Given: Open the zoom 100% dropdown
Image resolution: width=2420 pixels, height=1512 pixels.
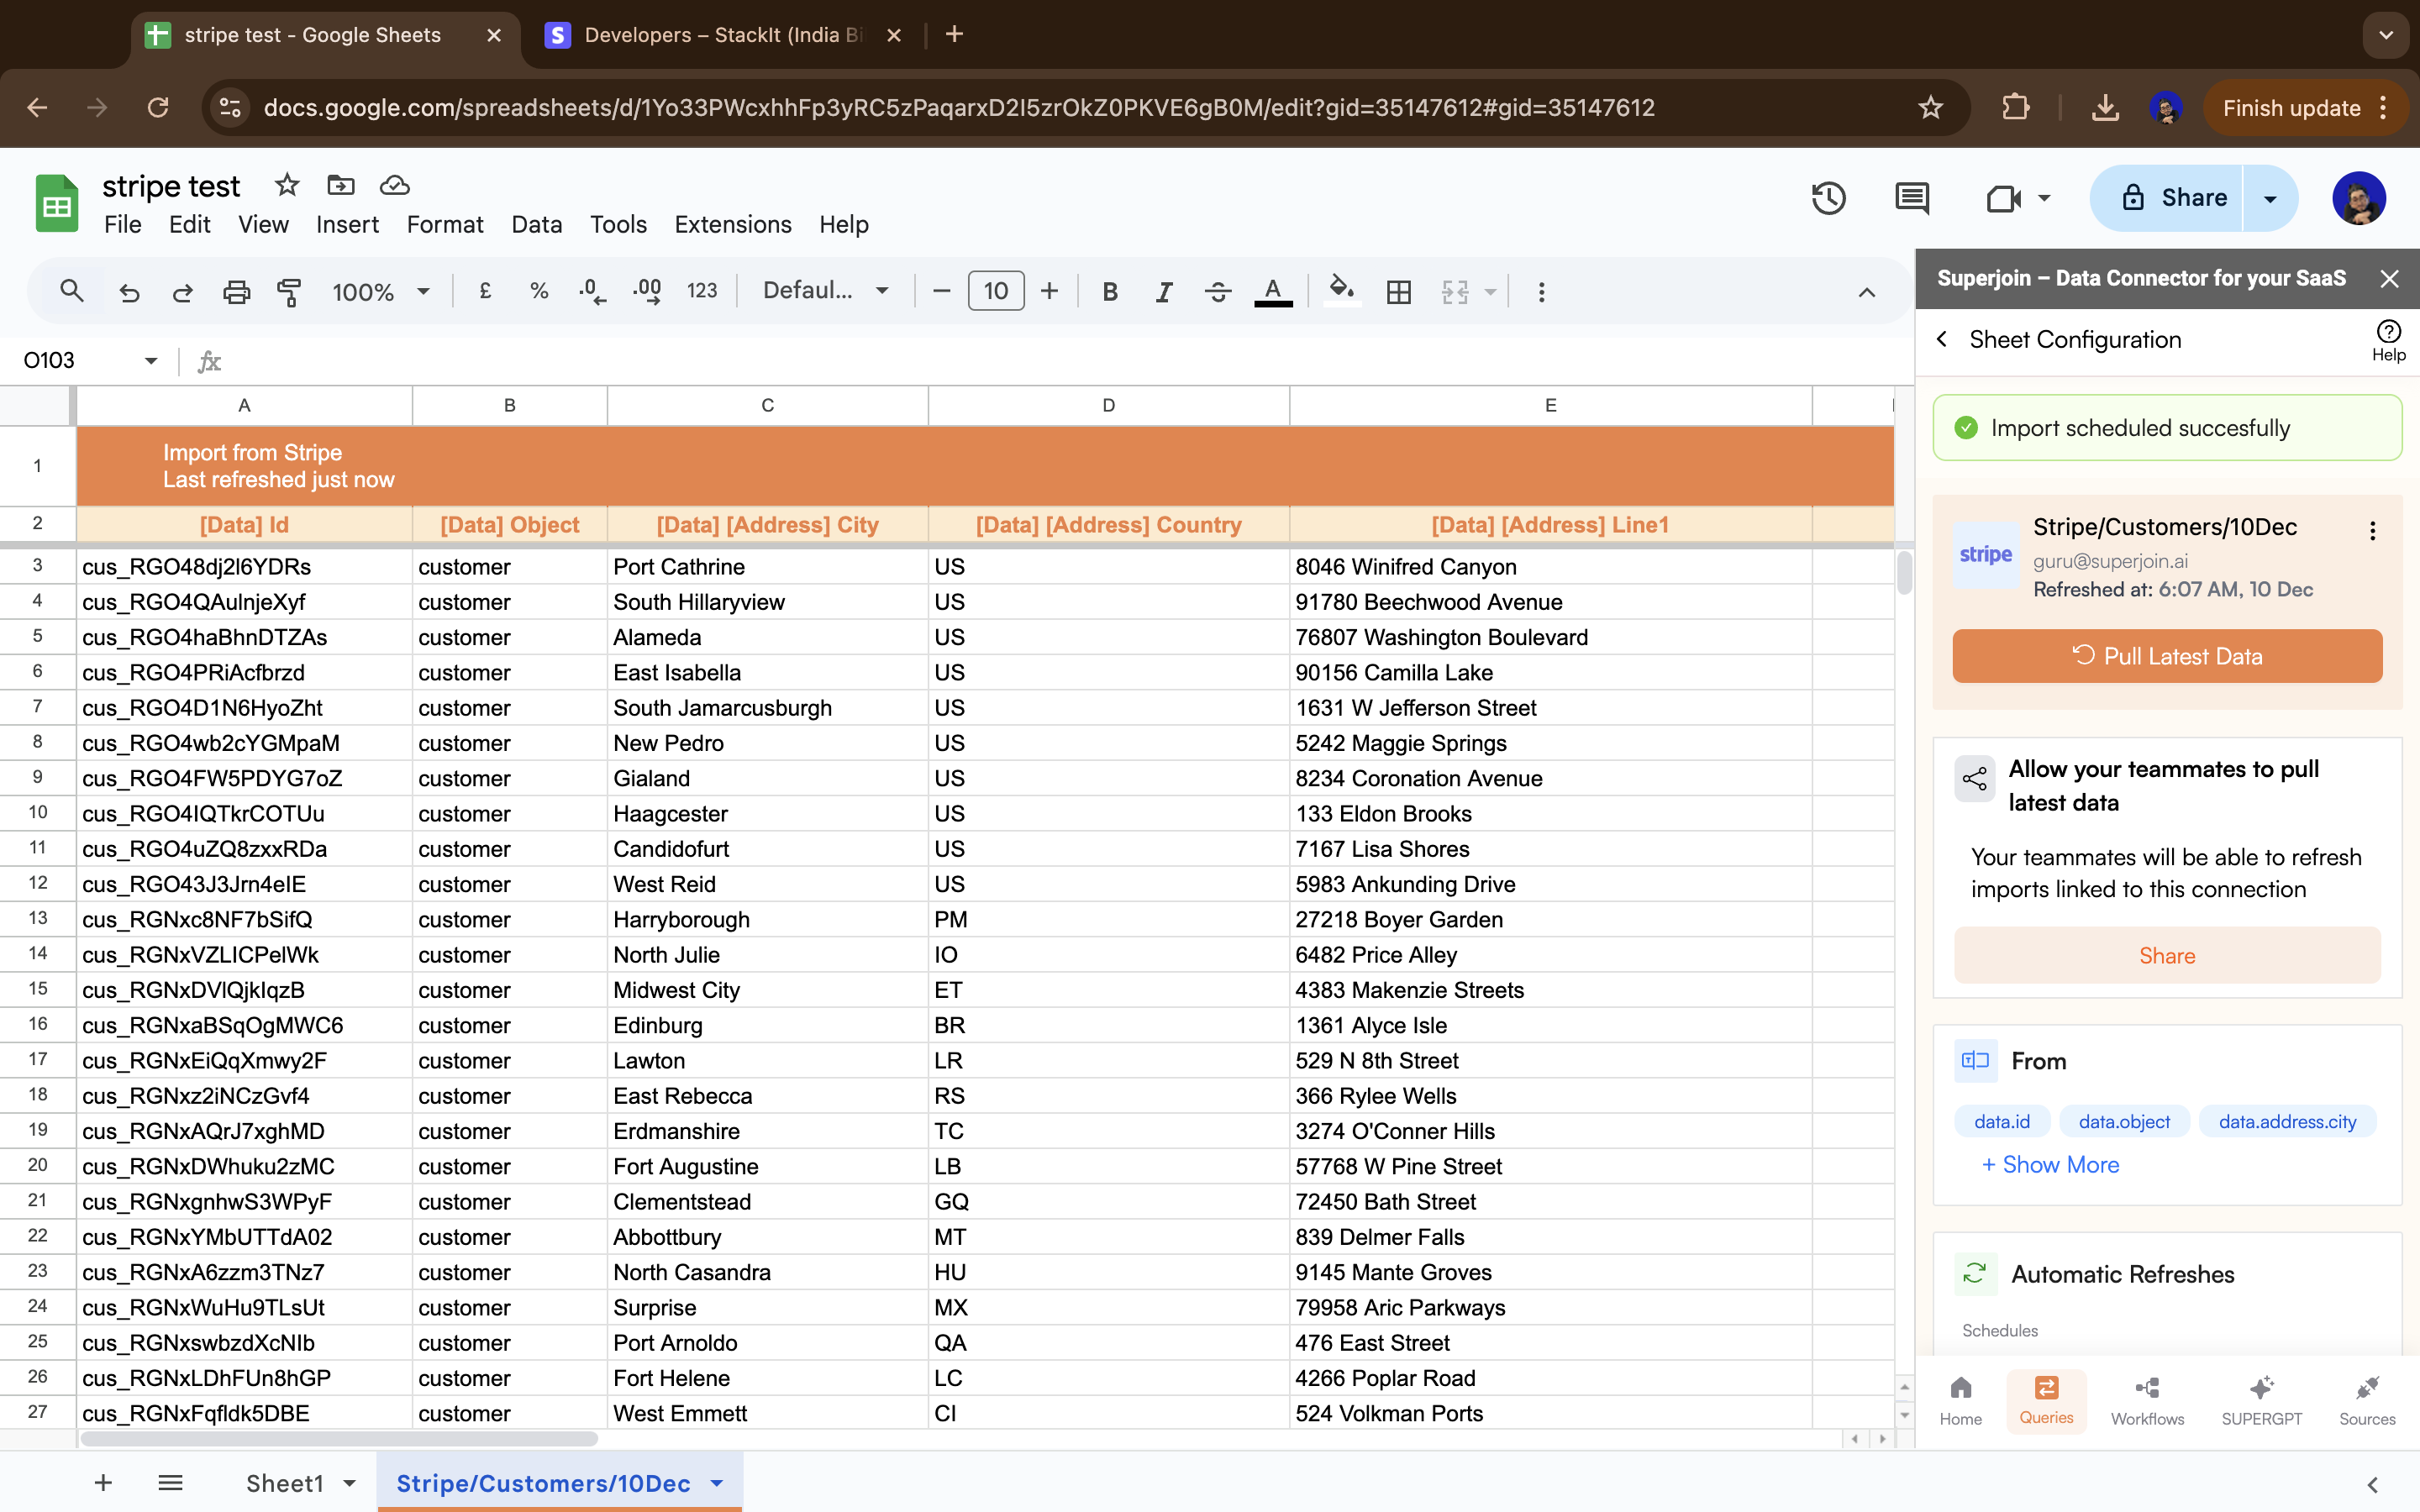Looking at the screenshot, I should pyautogui.click(x=381, y=291).
